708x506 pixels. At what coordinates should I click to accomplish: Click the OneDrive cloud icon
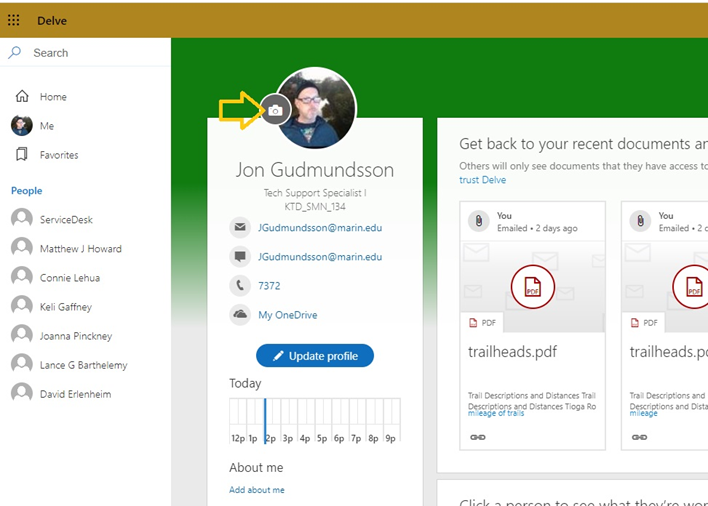(240, 315)
